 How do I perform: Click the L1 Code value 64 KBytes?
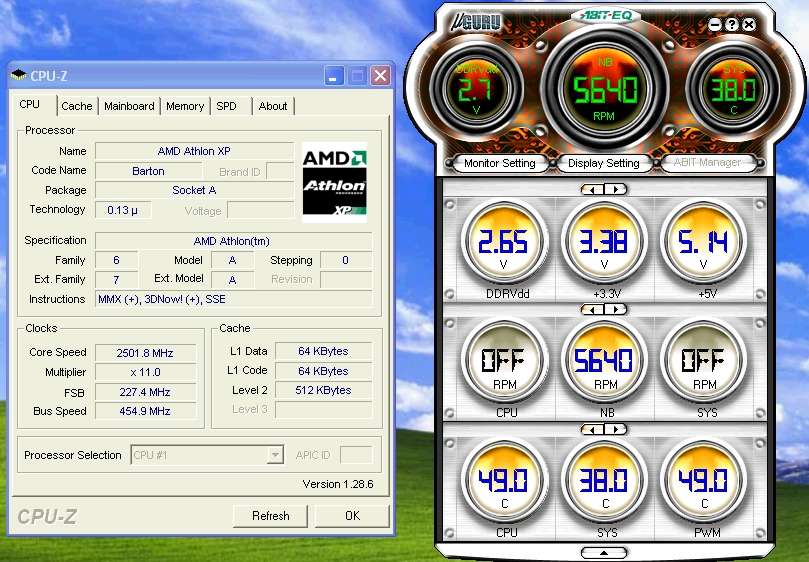coord(323,371)
